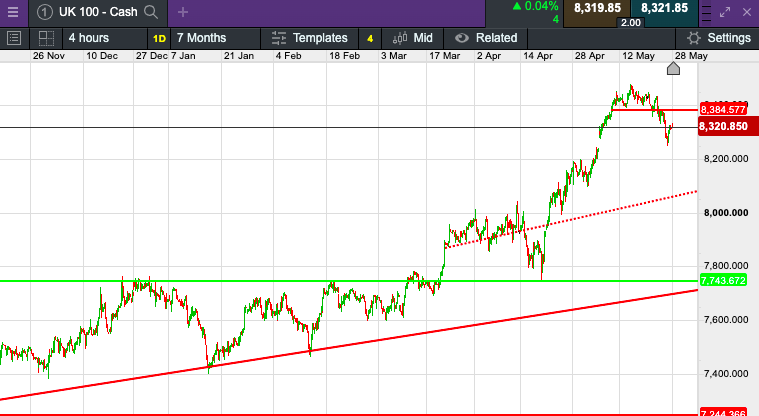The width and height of the screenshot is (759, 416).
Task: Select the 4 hours interval dropdown
Action: click(106, 38)
